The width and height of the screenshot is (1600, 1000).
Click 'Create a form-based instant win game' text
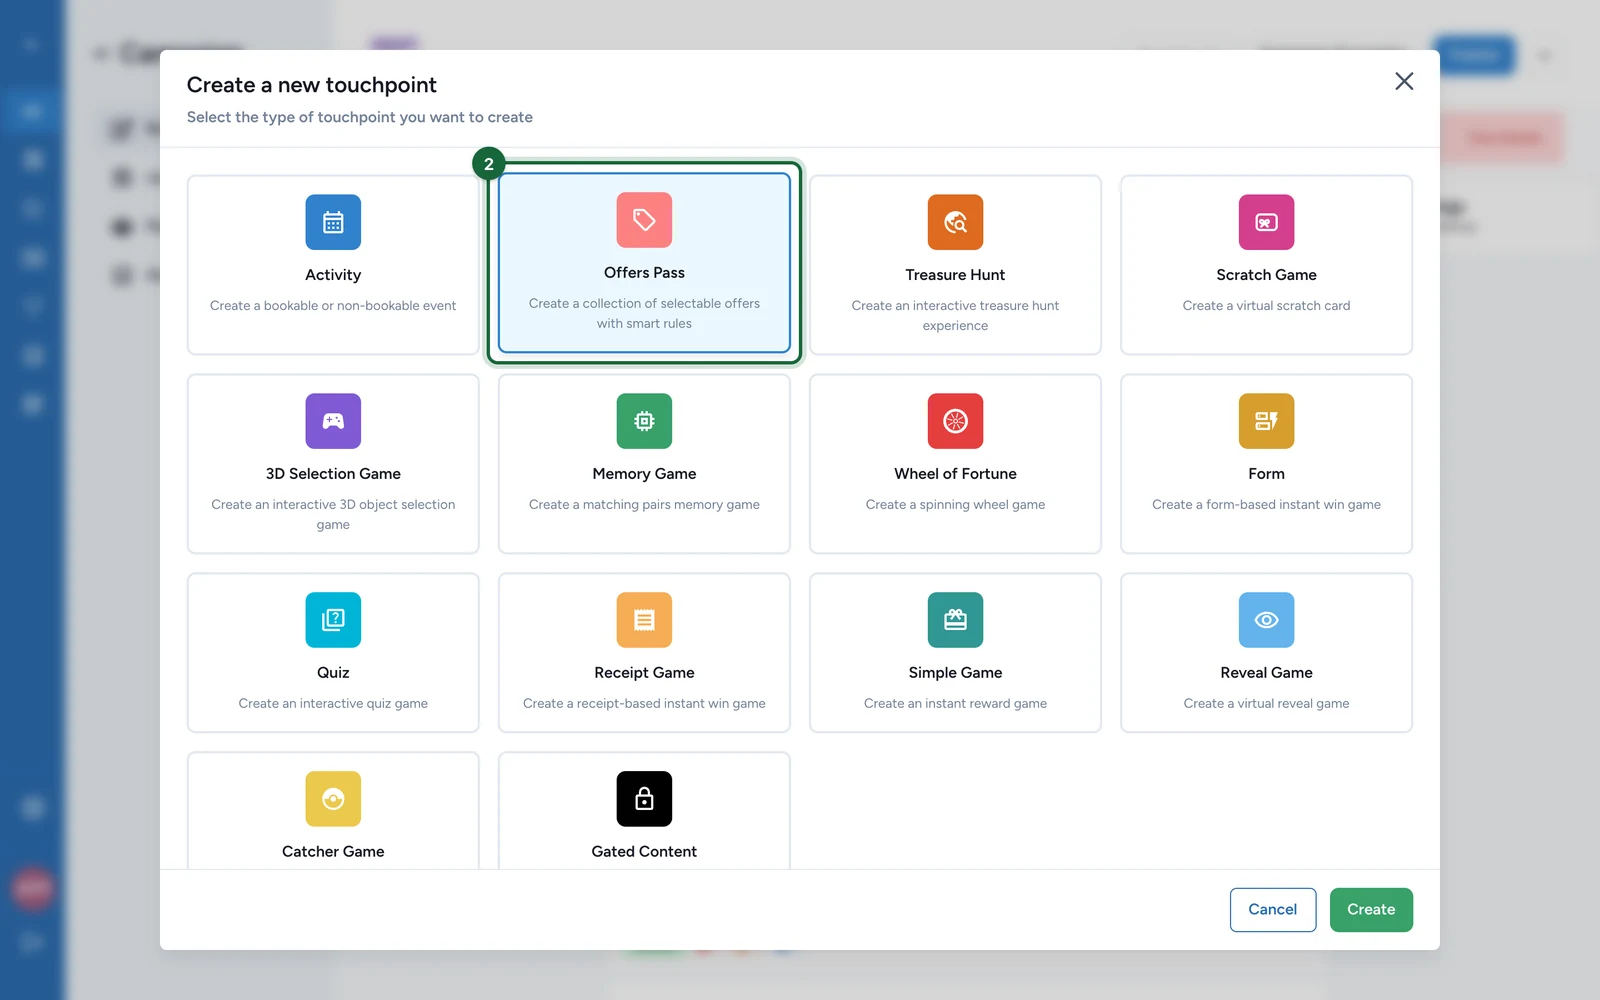click(x=1266, y=505)
